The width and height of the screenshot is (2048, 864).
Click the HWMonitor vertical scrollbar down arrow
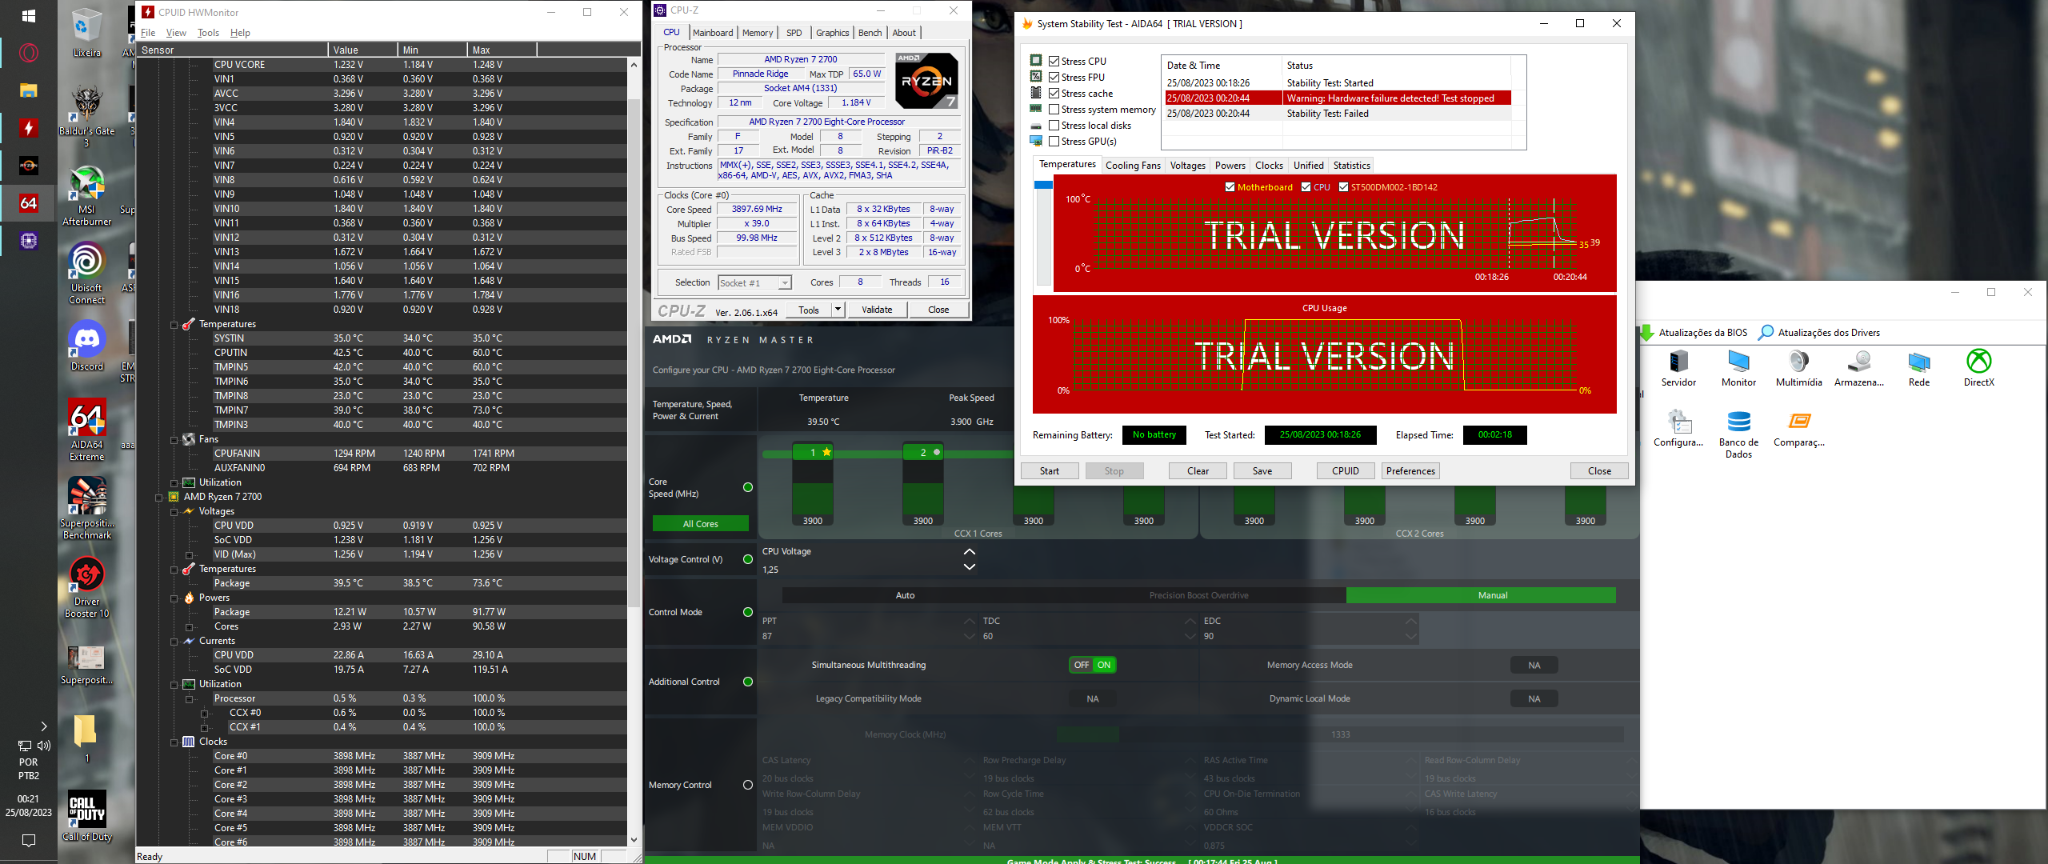coord(634,841)
